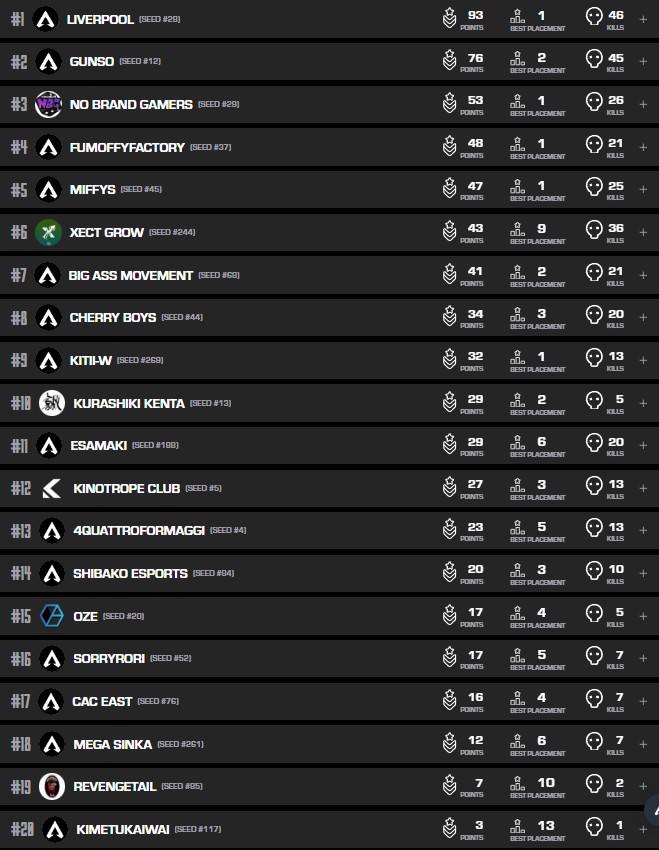The width and height of the screenshot is (659, 850).
Task: Expand the Liverpool row details
Action: pos(643,19)
